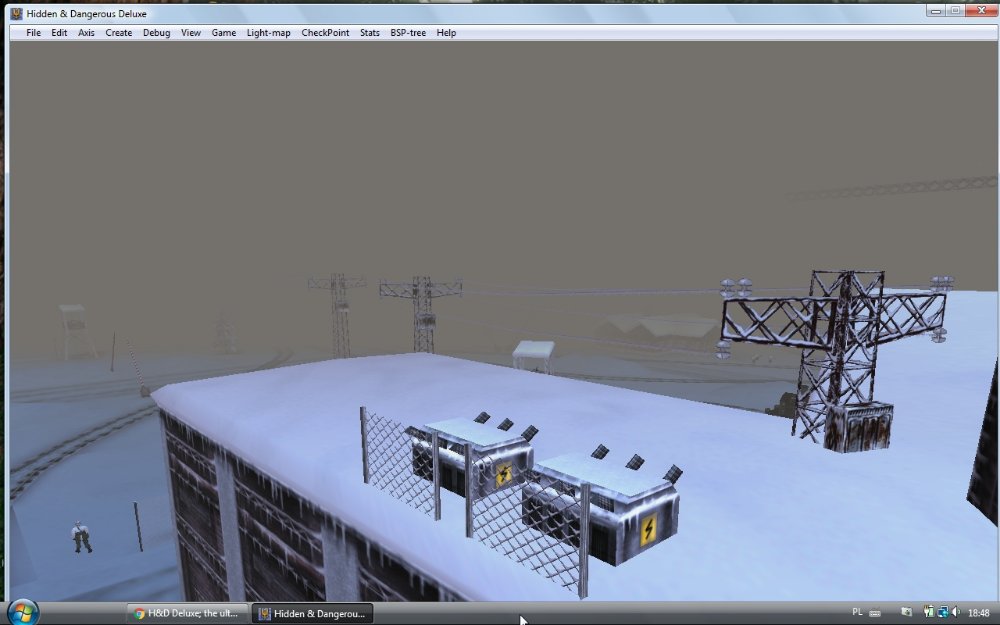The width and height of the screenshot is (1000, 625).
Task: Open the on-screen keyboard tray icon
Action: click(875, 613)
